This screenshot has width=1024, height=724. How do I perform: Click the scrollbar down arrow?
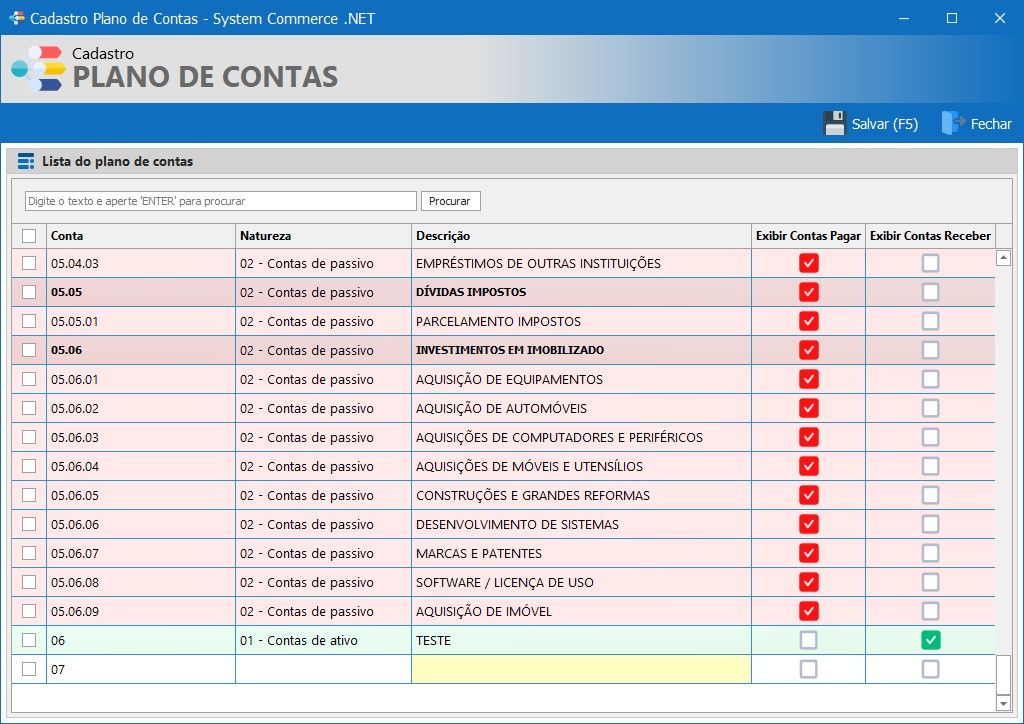tap(1003, 702)
